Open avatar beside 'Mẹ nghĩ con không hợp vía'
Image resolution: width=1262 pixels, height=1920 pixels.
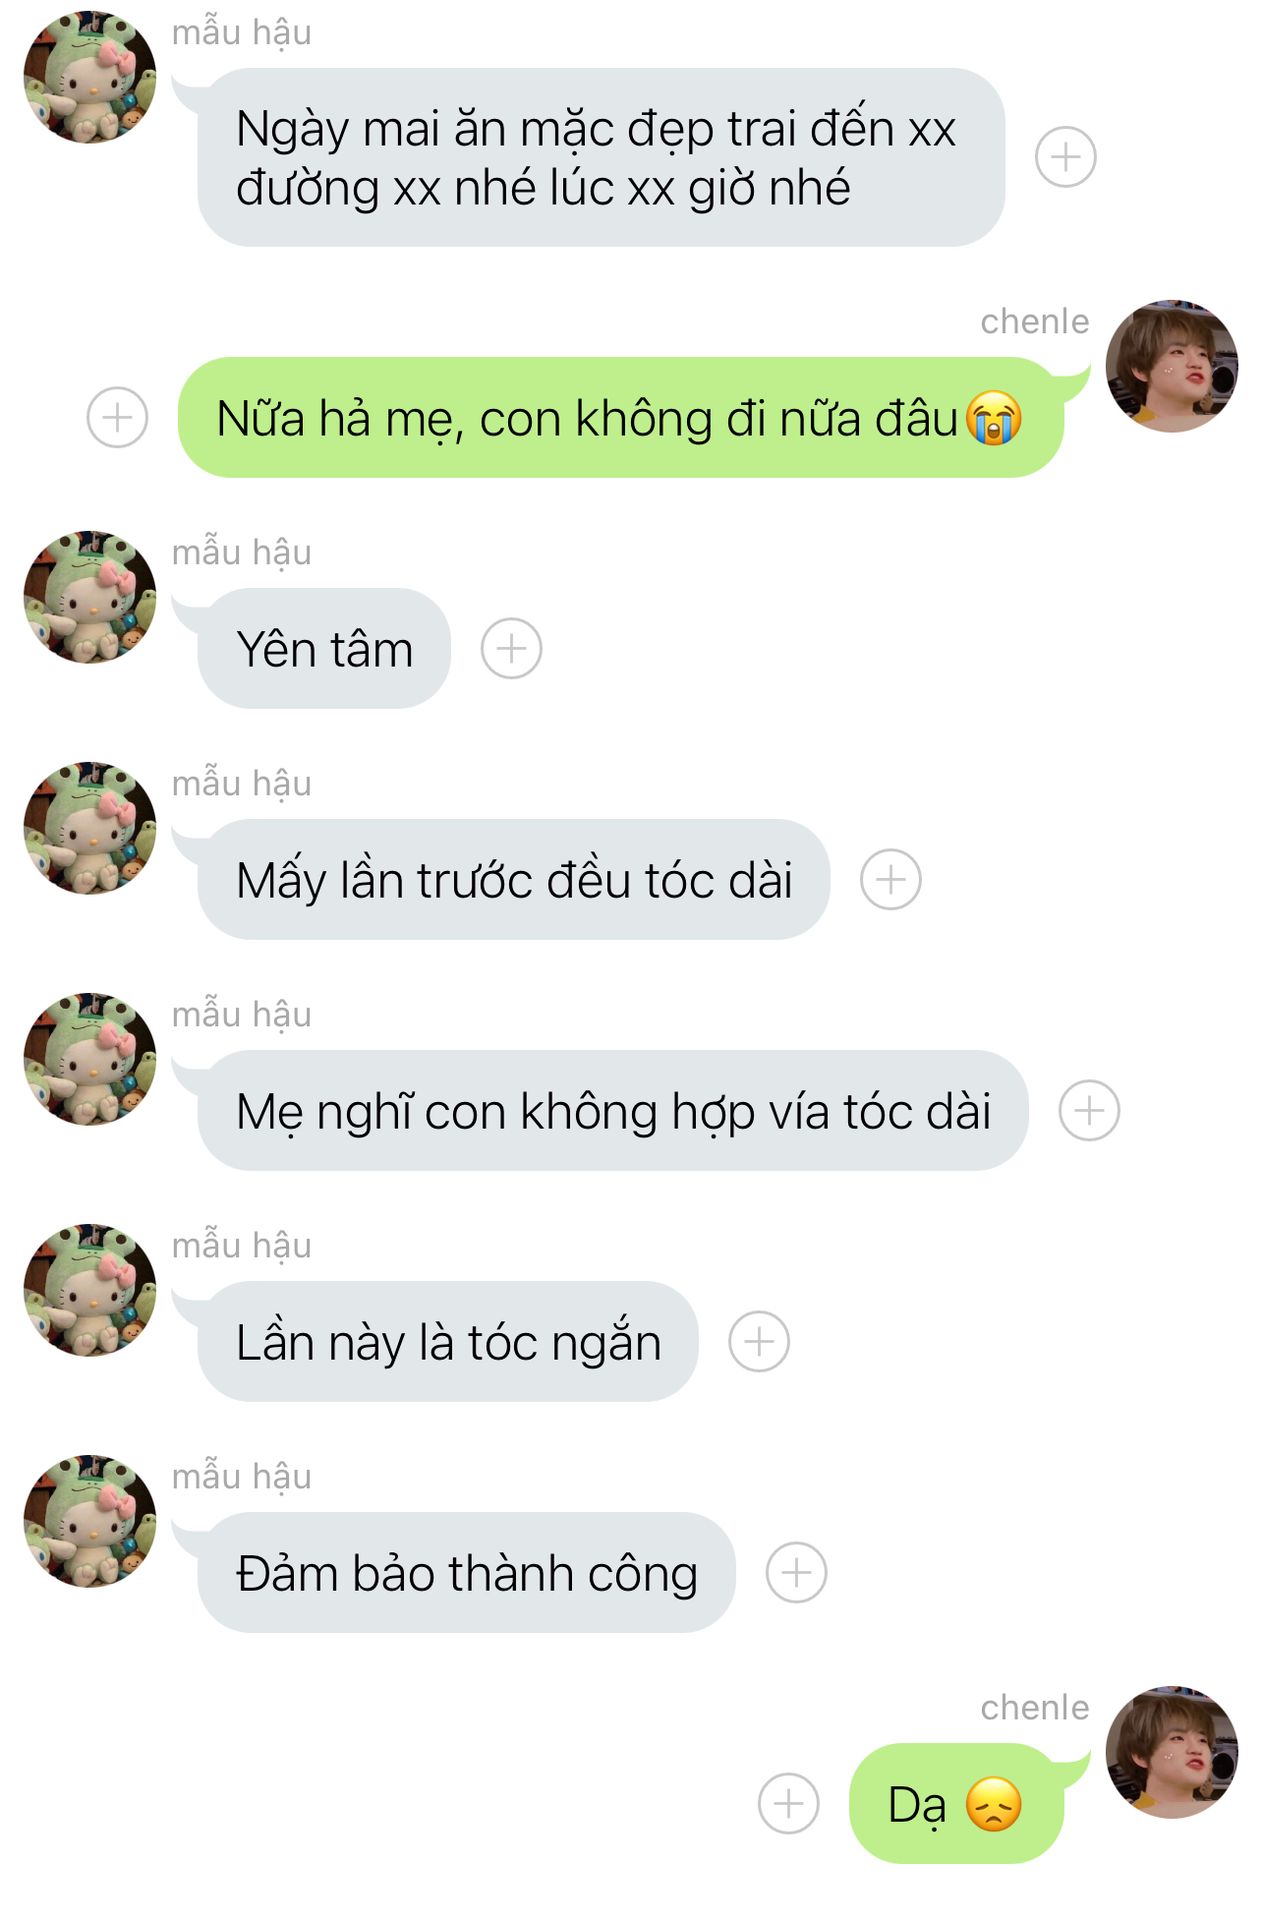90,1059
